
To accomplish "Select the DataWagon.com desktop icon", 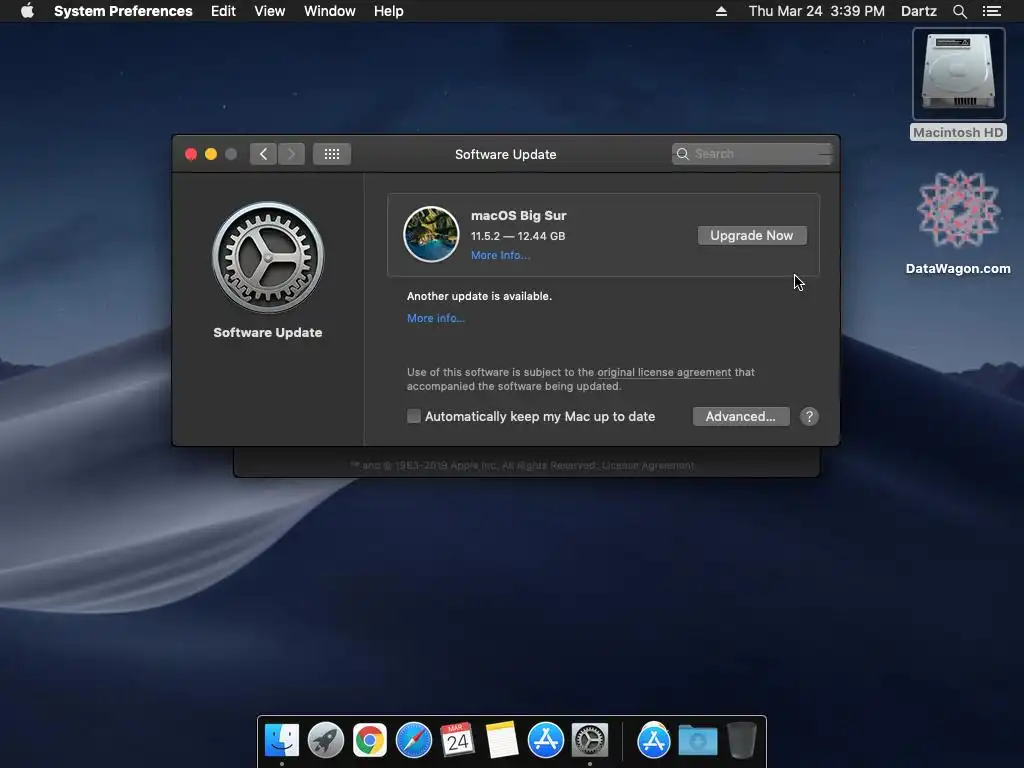I will (958, 223).
